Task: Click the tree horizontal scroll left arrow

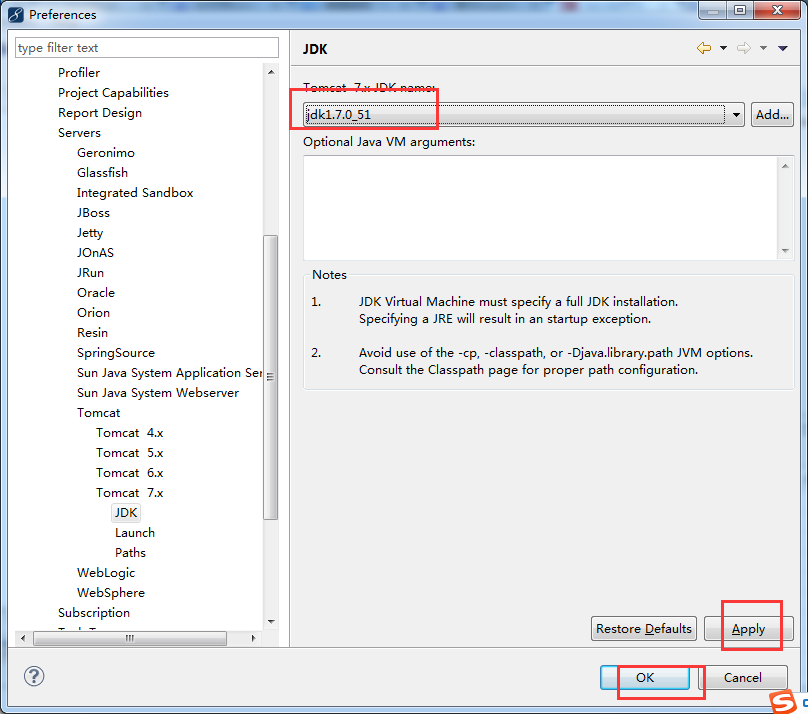Action: point(23,638)
